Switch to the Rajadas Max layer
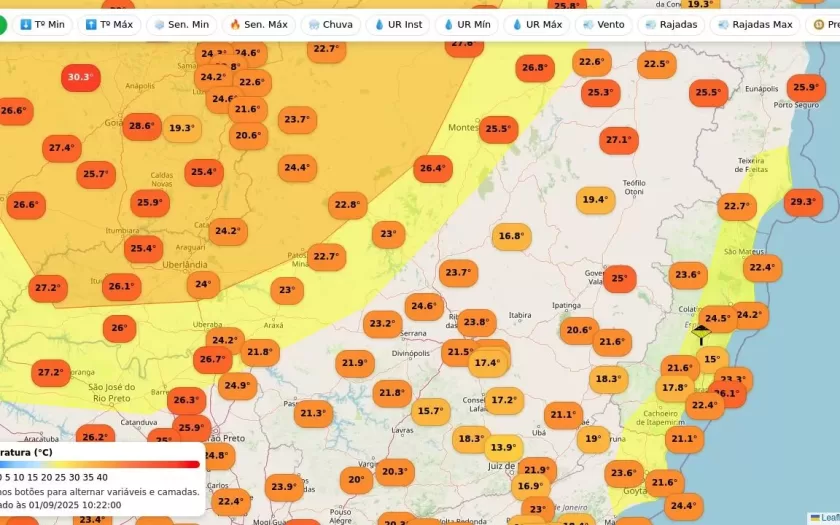This screenshot has width=840, height=525. (x=754, y=24)
